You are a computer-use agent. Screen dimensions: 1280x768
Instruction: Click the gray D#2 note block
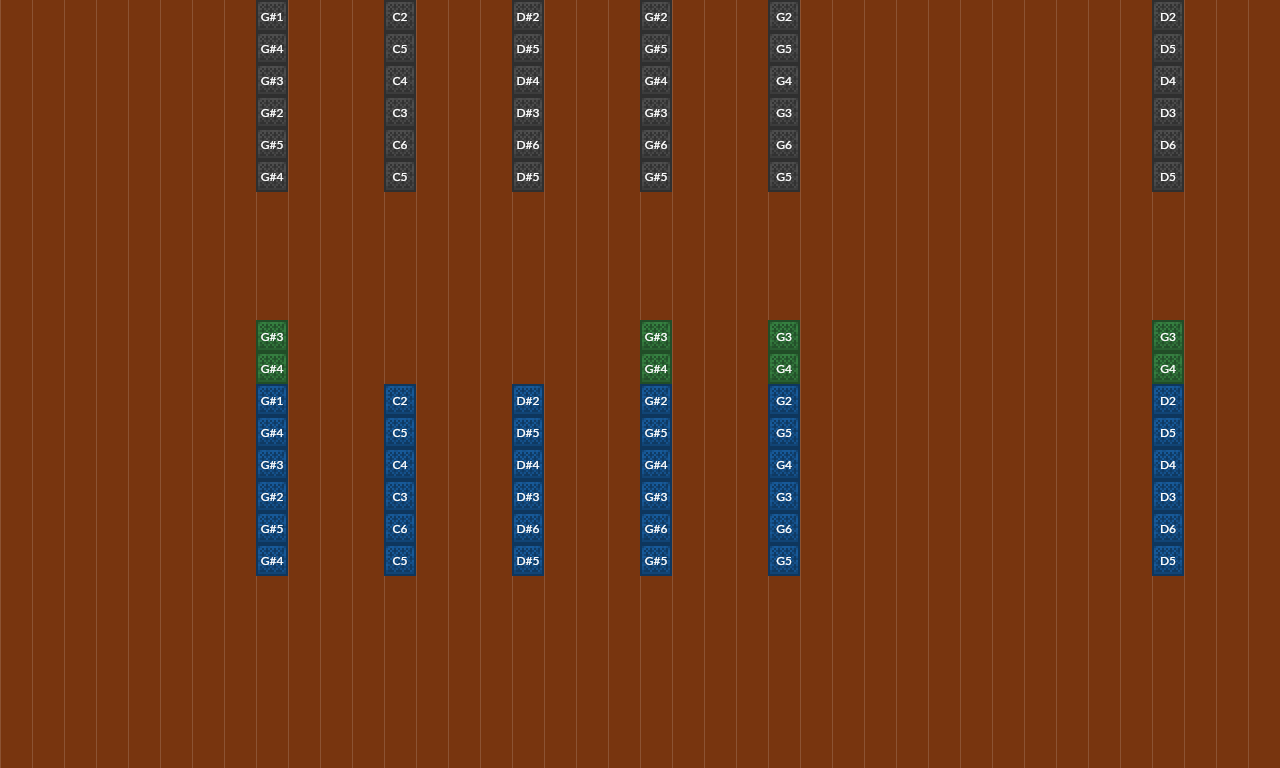tap(528, 16)
